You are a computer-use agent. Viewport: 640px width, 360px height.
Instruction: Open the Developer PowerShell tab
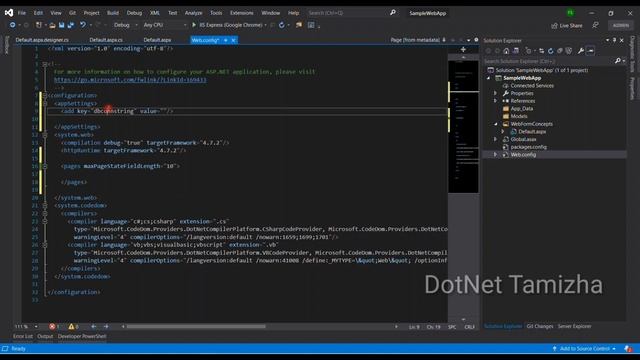[82, 336]
